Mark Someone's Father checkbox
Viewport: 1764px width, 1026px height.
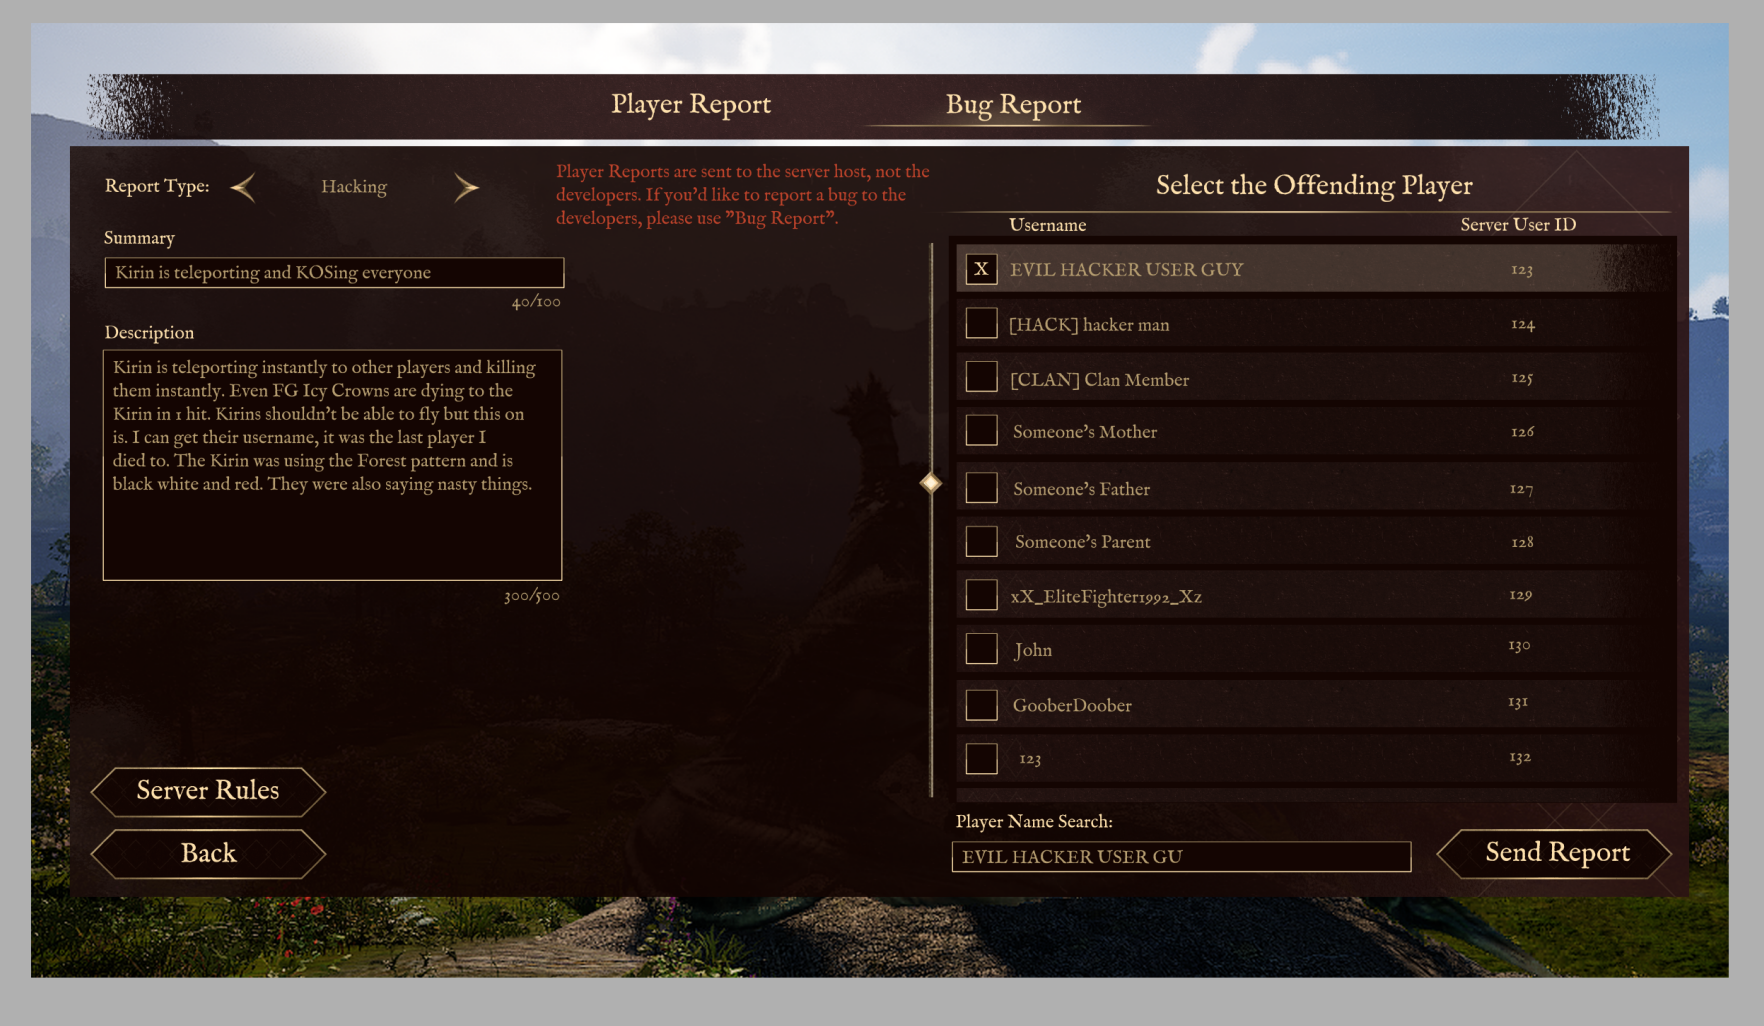click(981, 488)
